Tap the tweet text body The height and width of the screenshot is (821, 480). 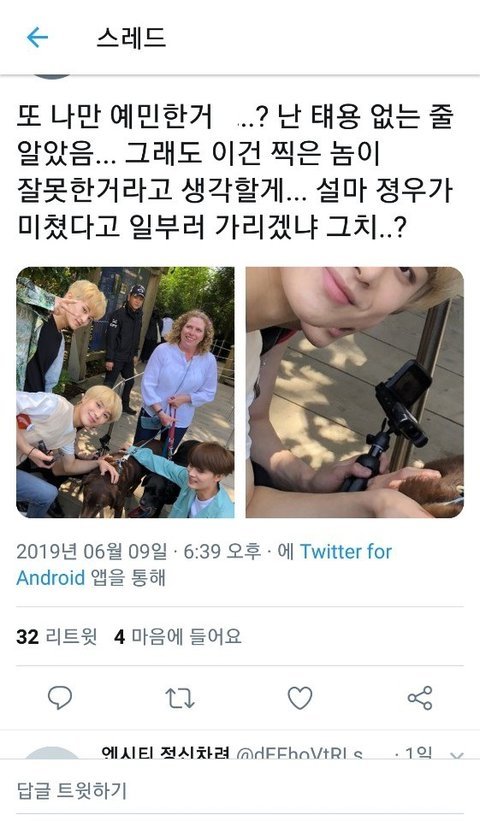click(235, 172)
